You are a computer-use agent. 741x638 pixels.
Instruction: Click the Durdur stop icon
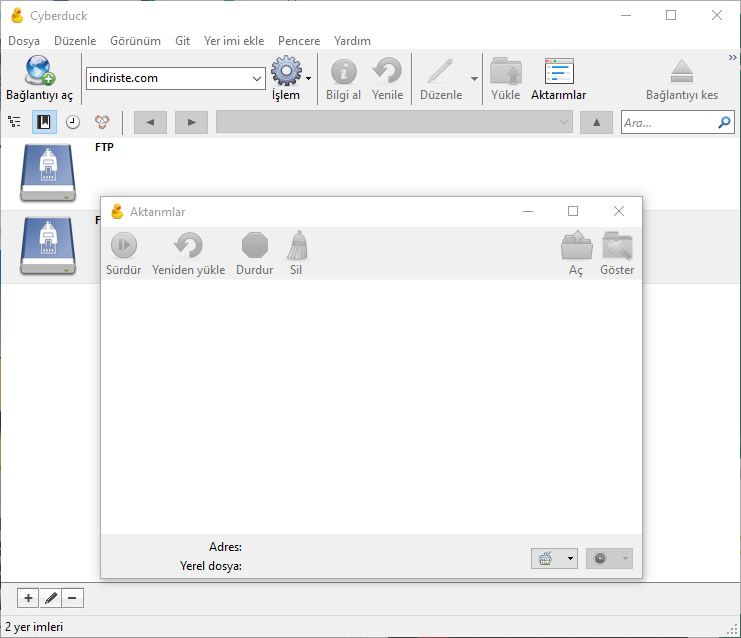255,245
